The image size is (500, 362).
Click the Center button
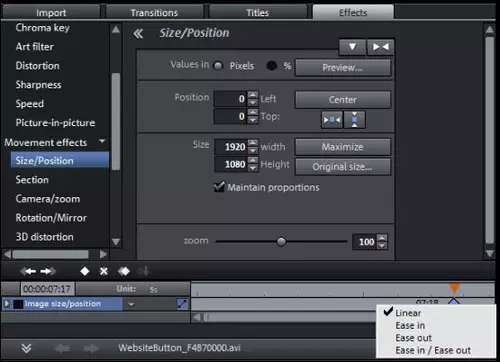click(343, 100)
